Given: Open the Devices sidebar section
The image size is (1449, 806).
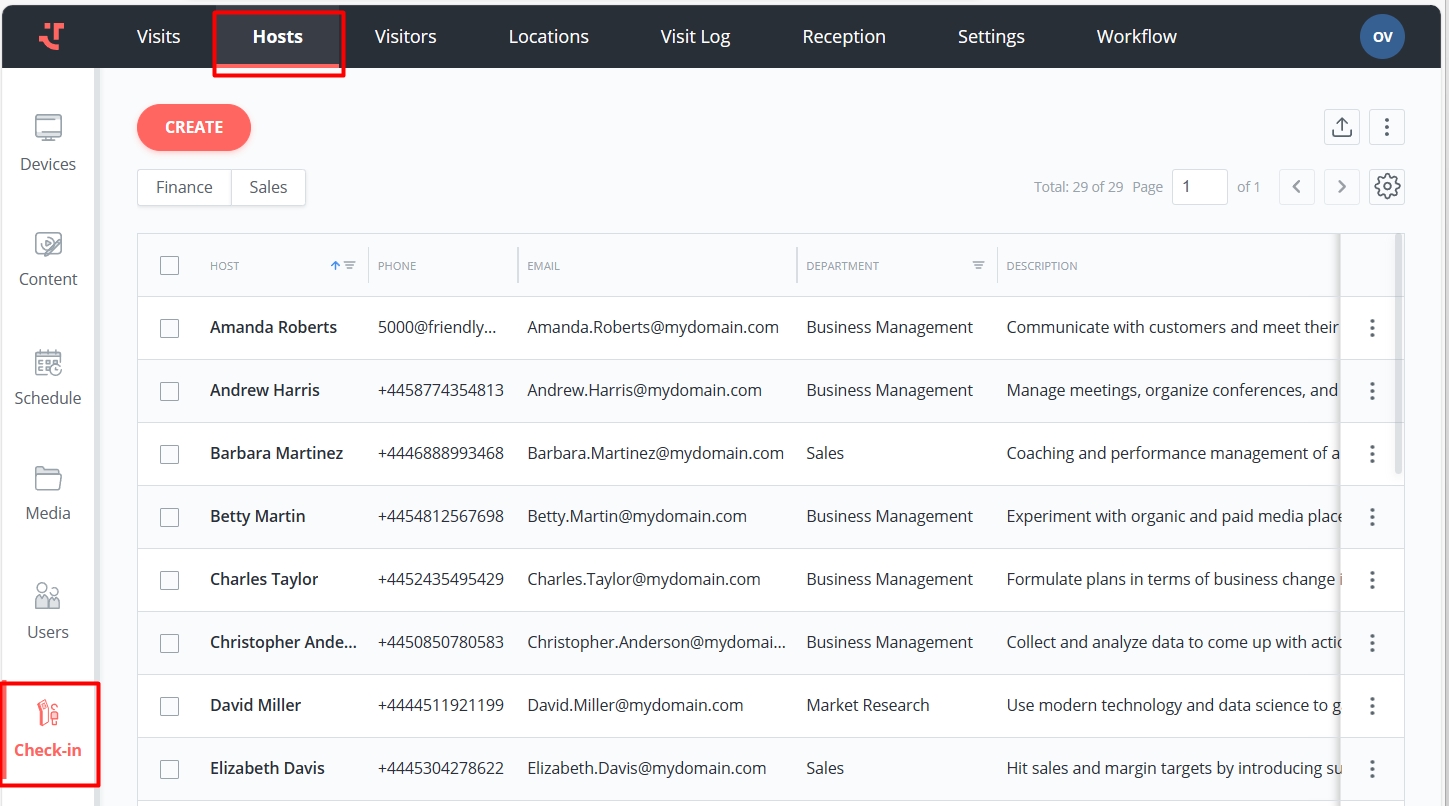Looking at the screenshot, I should click(48, 143).
